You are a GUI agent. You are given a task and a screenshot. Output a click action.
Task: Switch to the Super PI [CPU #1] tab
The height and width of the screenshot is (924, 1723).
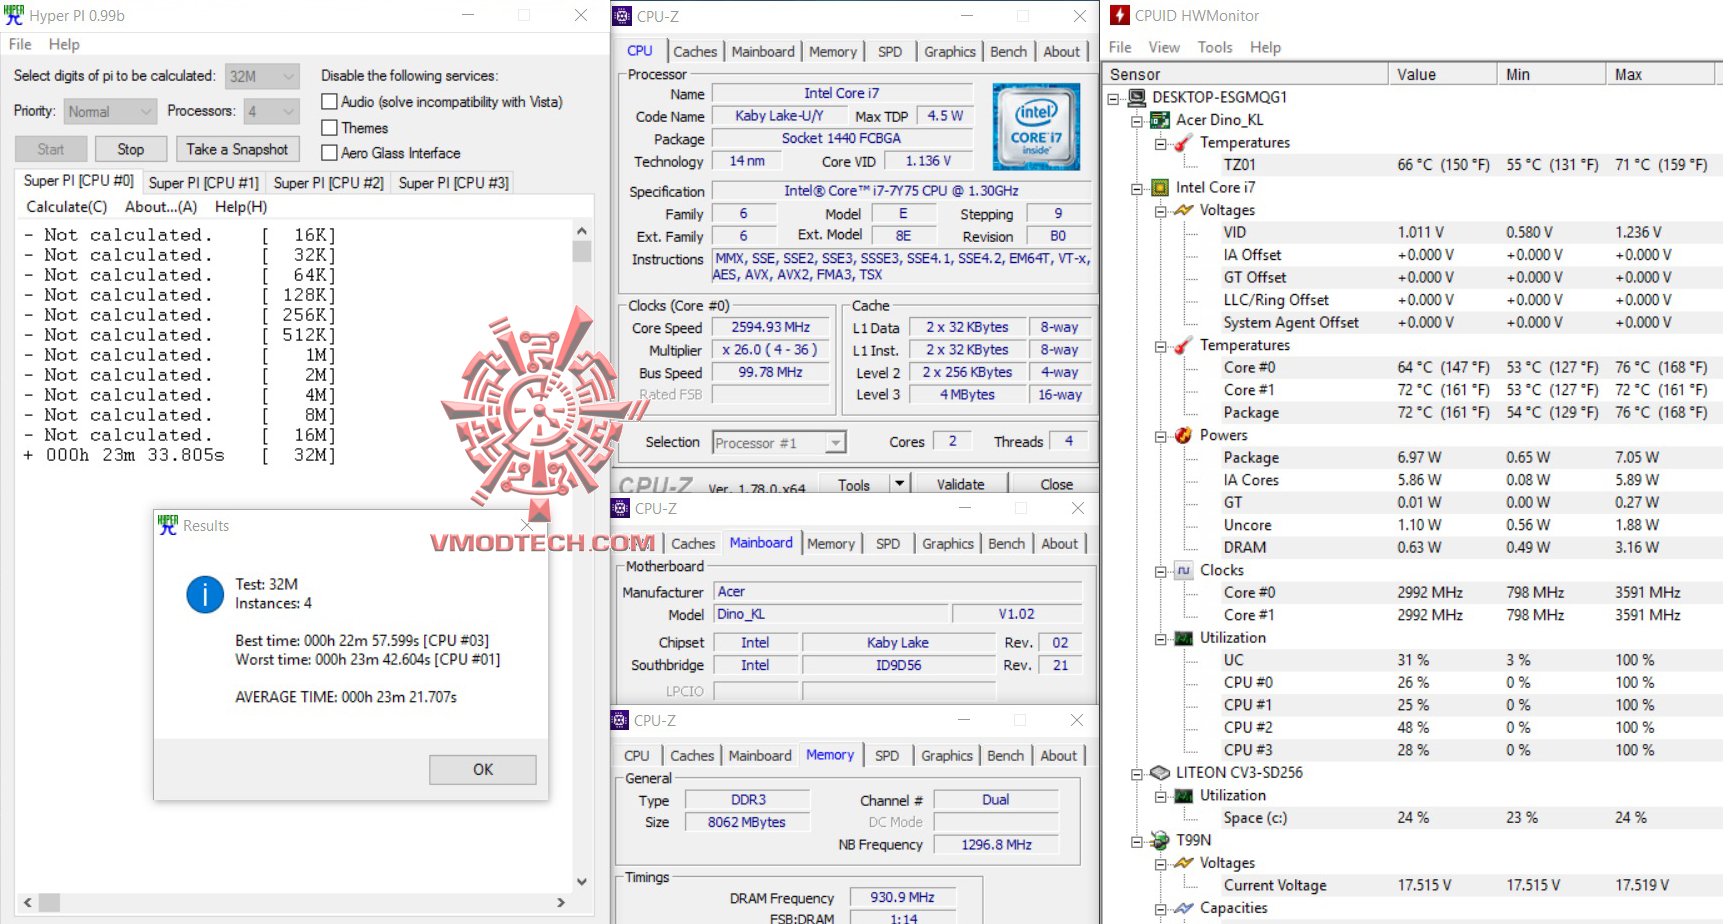(203, 183)
